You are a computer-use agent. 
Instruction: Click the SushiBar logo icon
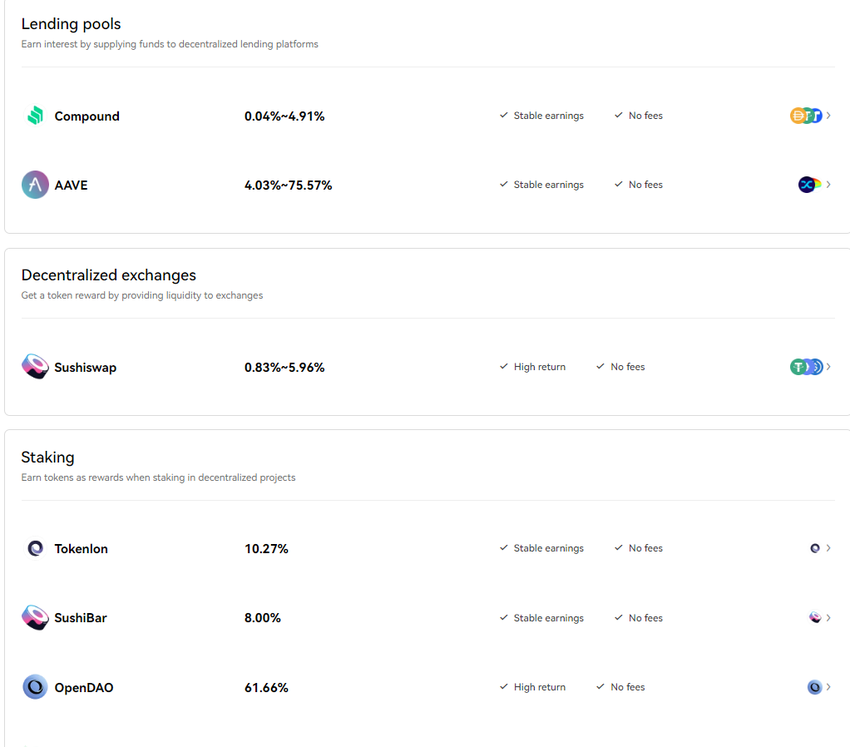[x=35, y=617]
